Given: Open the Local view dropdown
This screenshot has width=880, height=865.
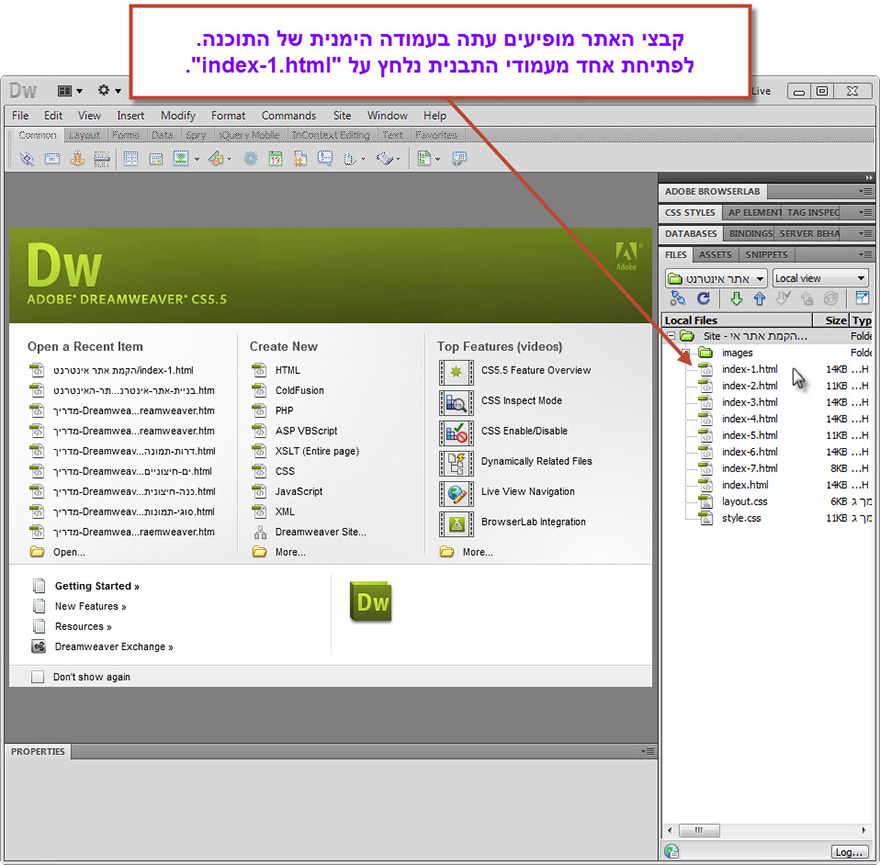Looking at the screenshot, I should tap(820, 278).
